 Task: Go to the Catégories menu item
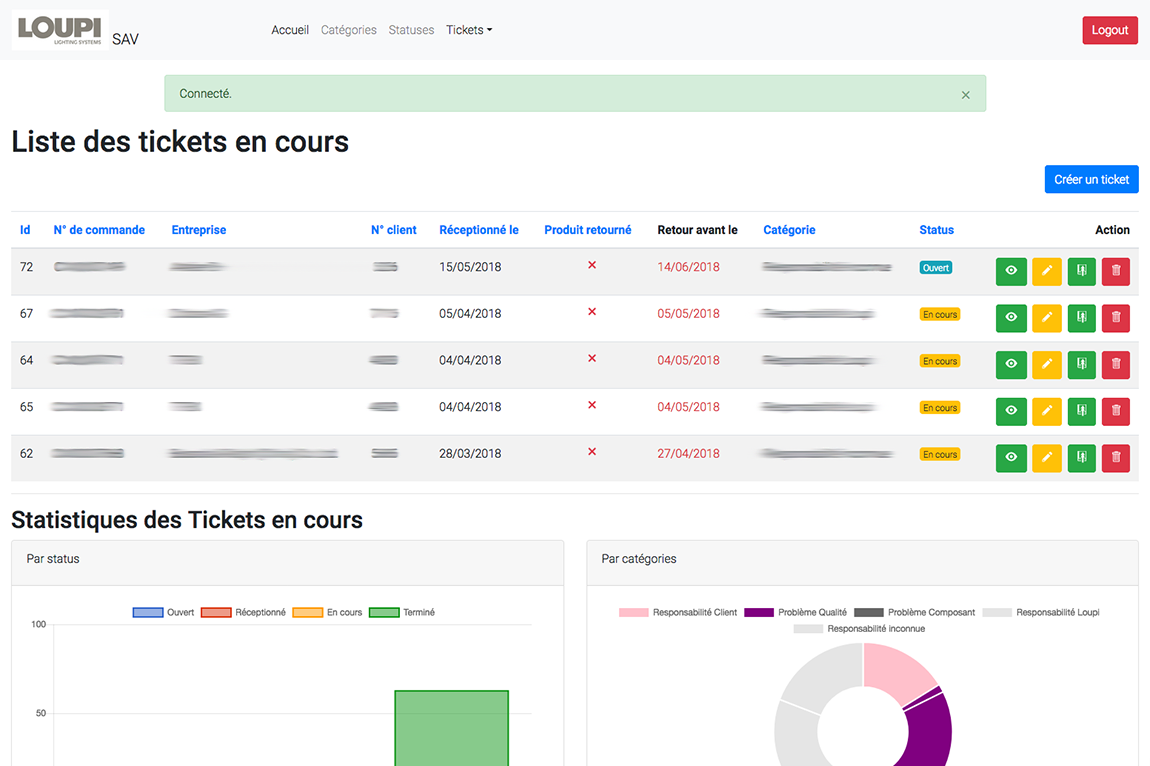348,30
